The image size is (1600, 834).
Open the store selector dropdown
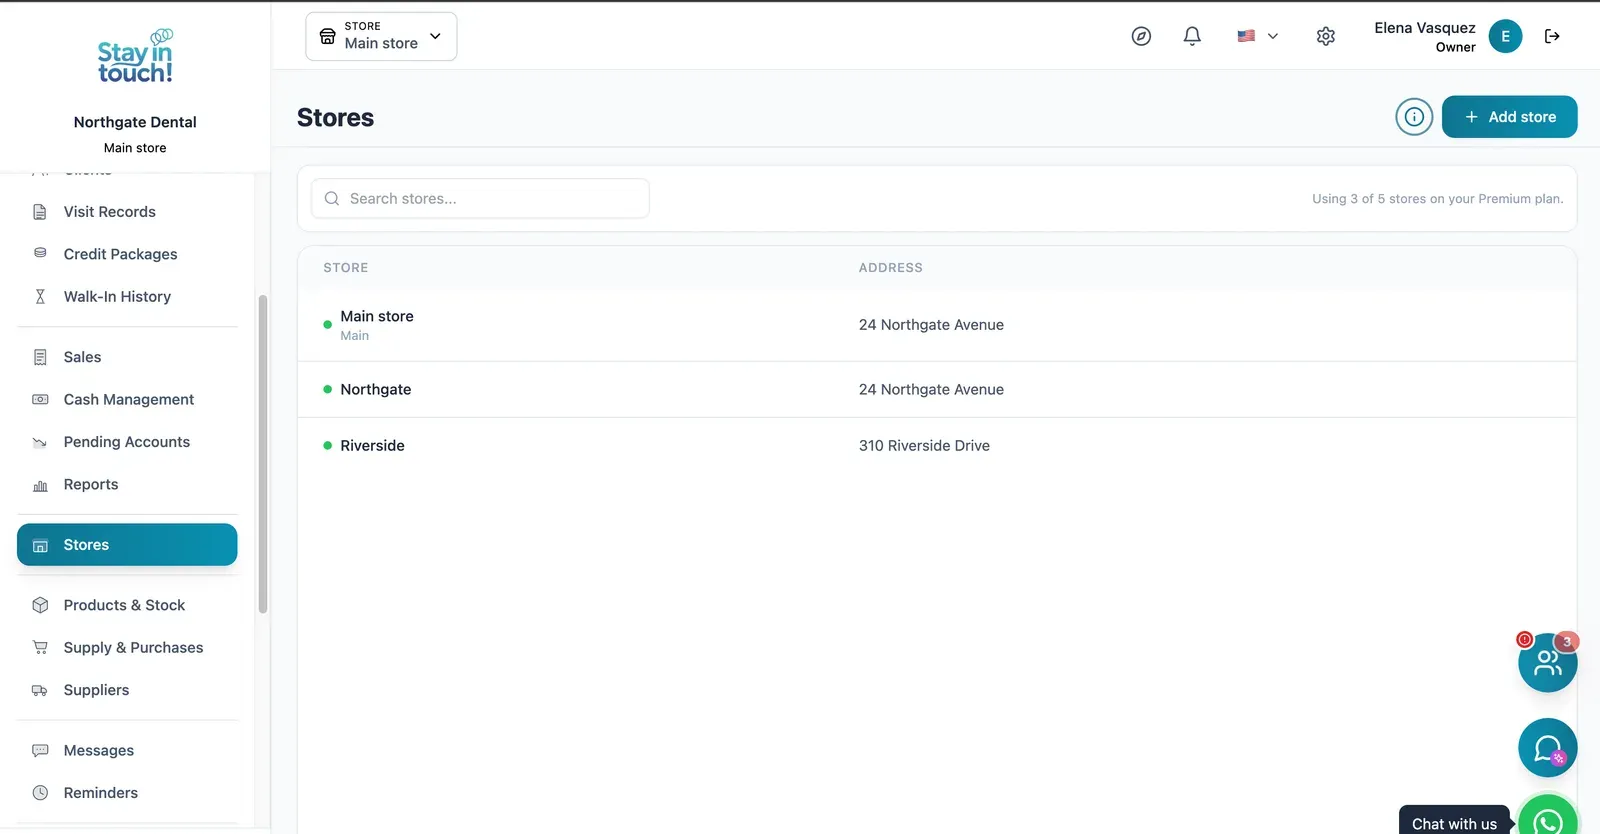[x=381, y=36]
